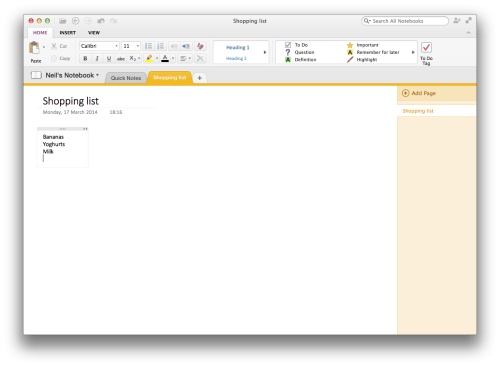Open the paragraph alignment dropdown
This screenshot has height=367, width=500.
[x=185, y=59]
